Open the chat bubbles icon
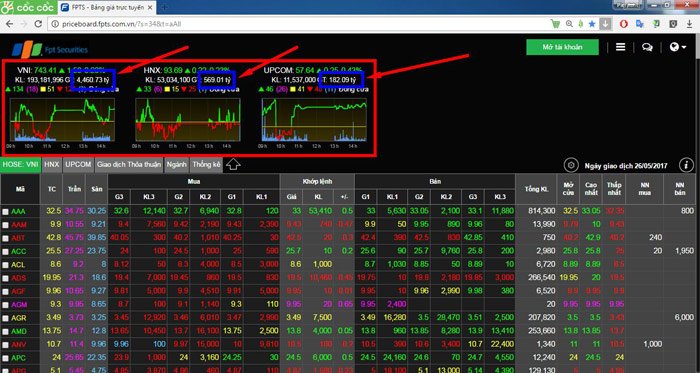Screen dimensions: 700x373 pyautogui.click(x=647, y=47)
